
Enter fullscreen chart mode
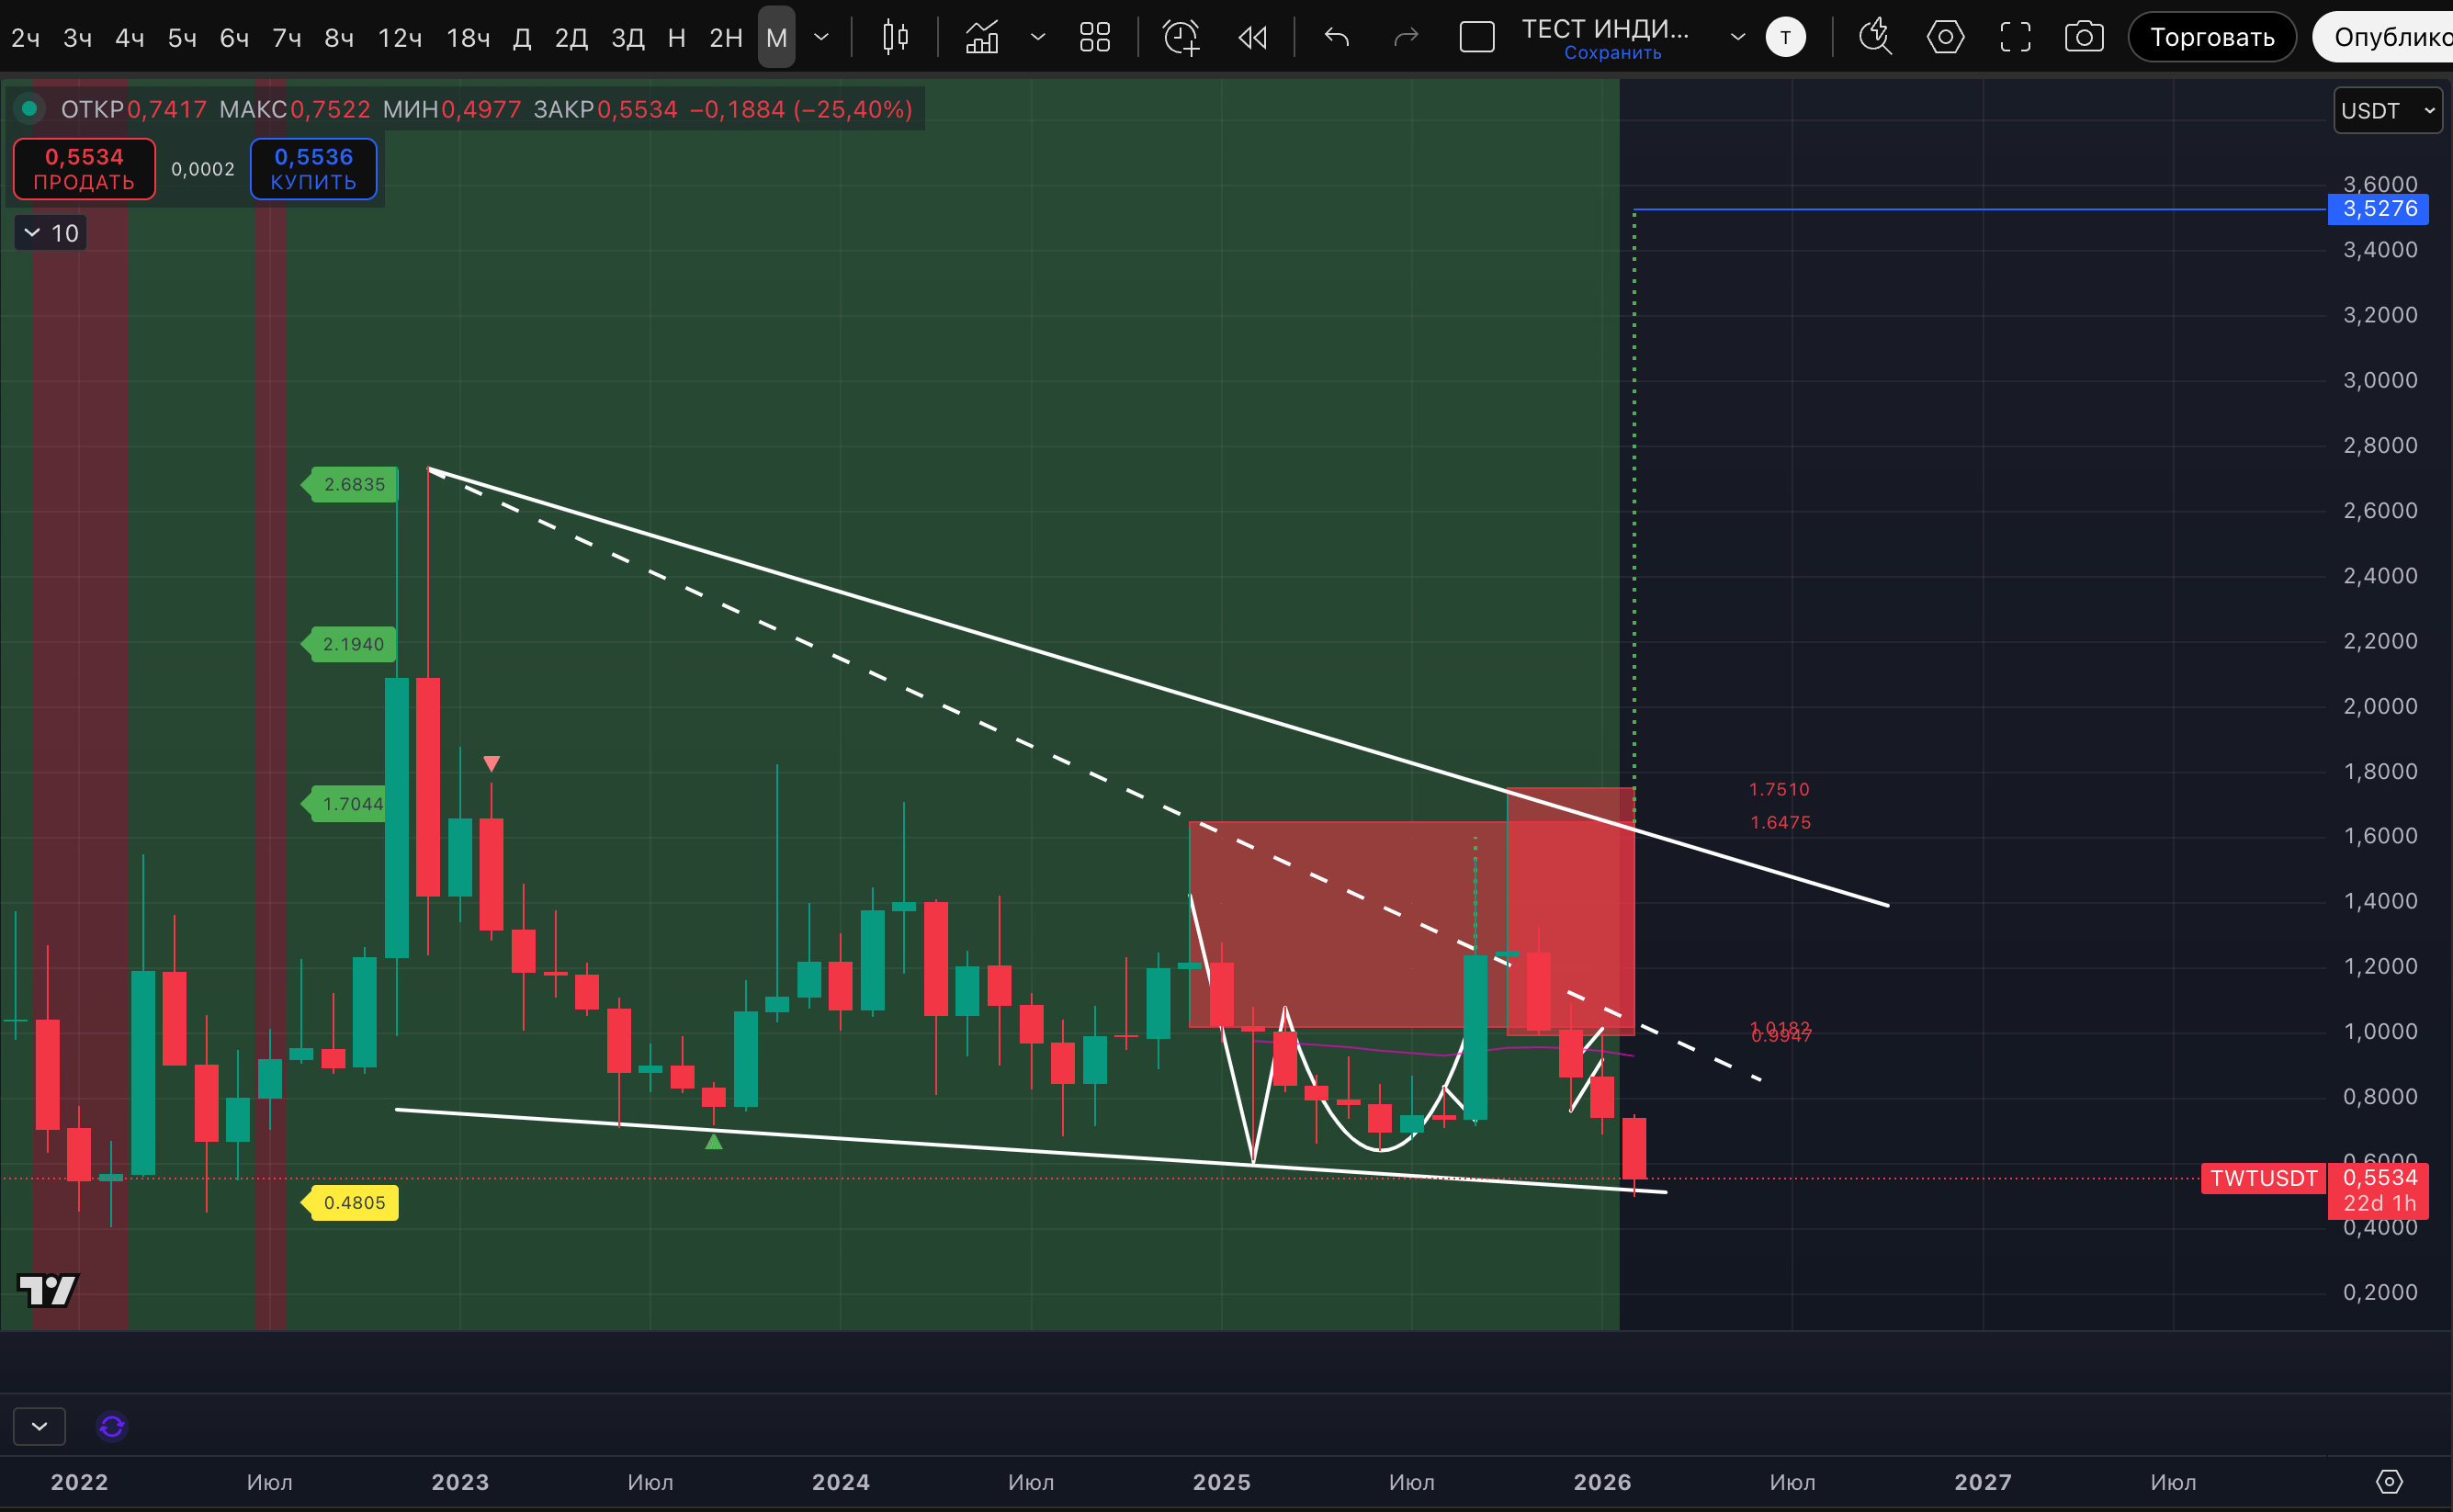(x=2015, y=38)
